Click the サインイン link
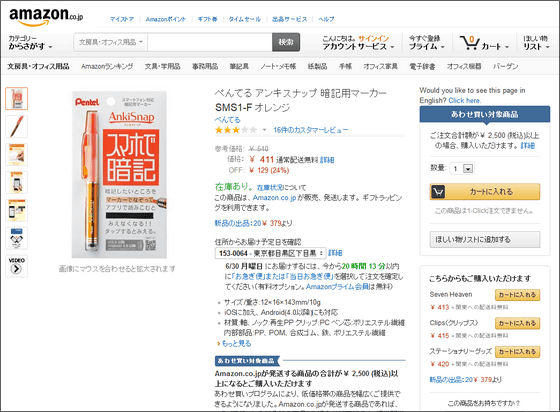Screen dimensions: 560x412 (x=374, y=39)
